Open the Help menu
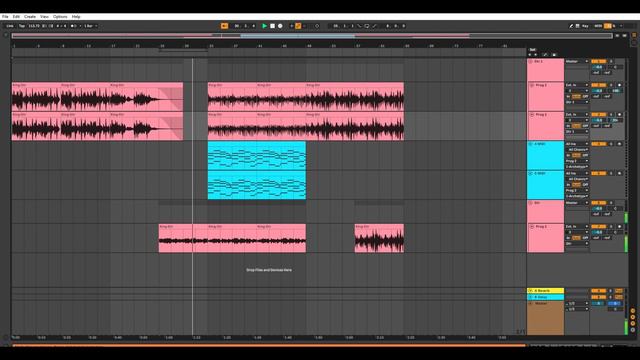 click(76, 17)
